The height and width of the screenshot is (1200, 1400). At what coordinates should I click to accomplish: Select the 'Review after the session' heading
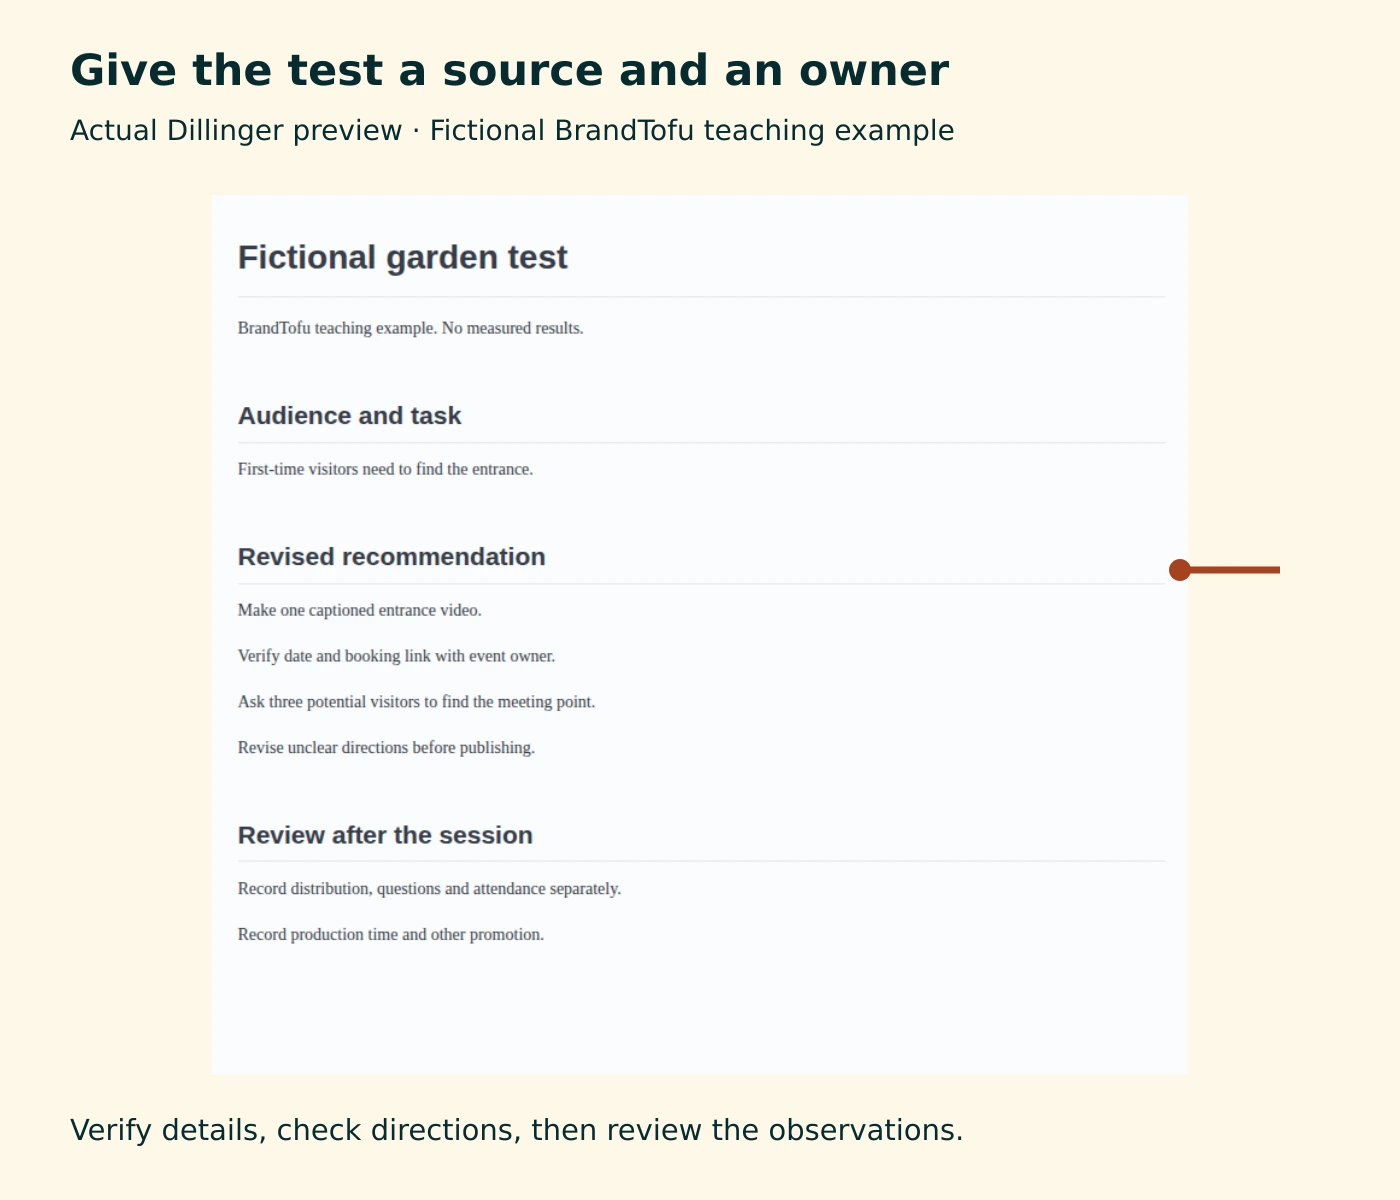coord(385,835)
